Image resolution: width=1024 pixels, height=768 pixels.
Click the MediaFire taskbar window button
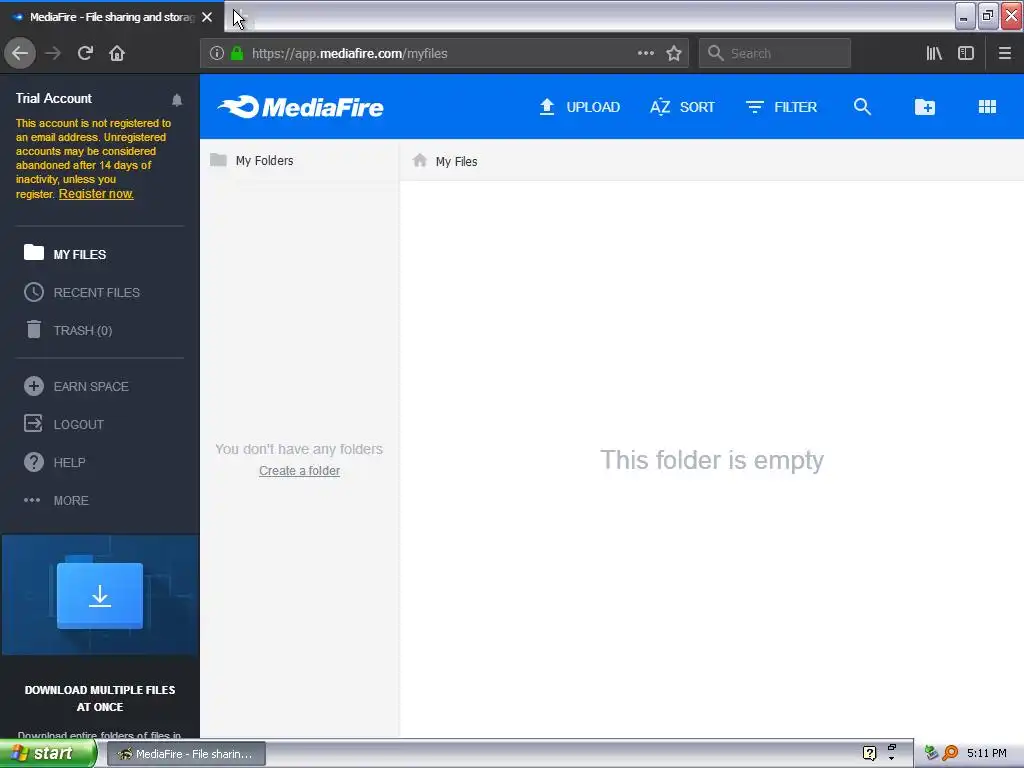(185, 754)
